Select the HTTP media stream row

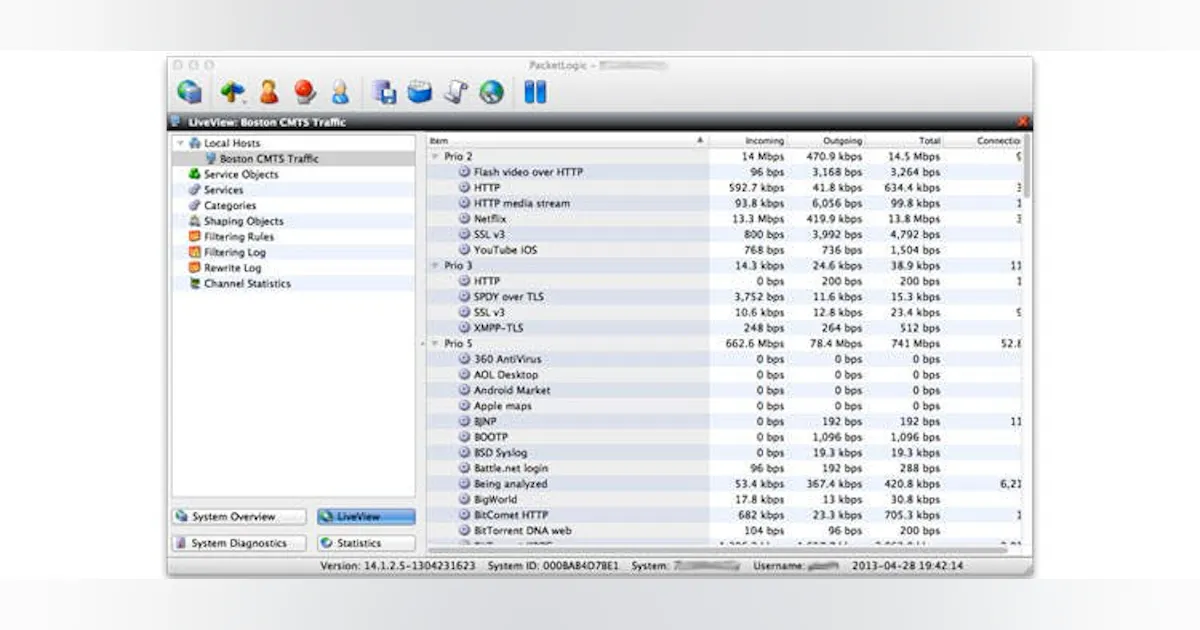tap(725, 203)
